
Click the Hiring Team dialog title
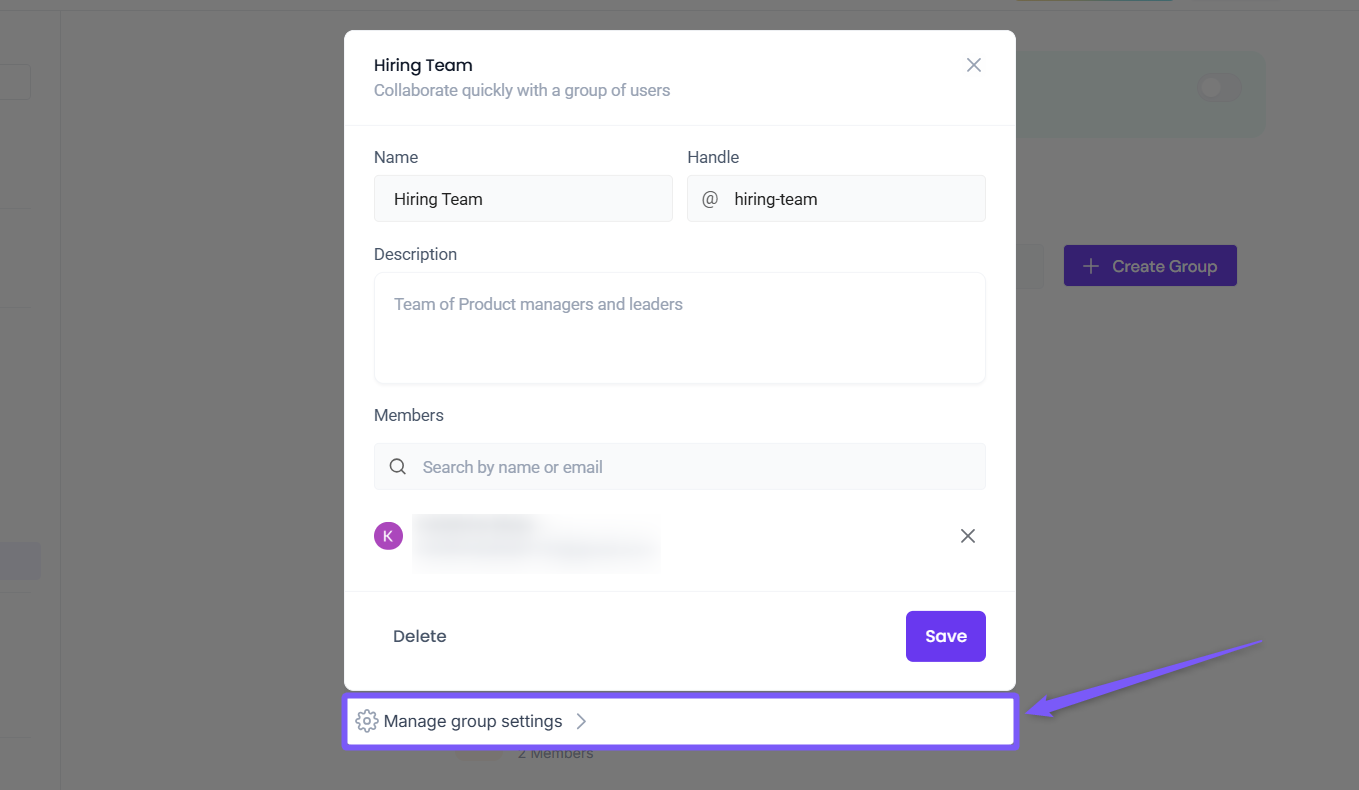[423, 65]
